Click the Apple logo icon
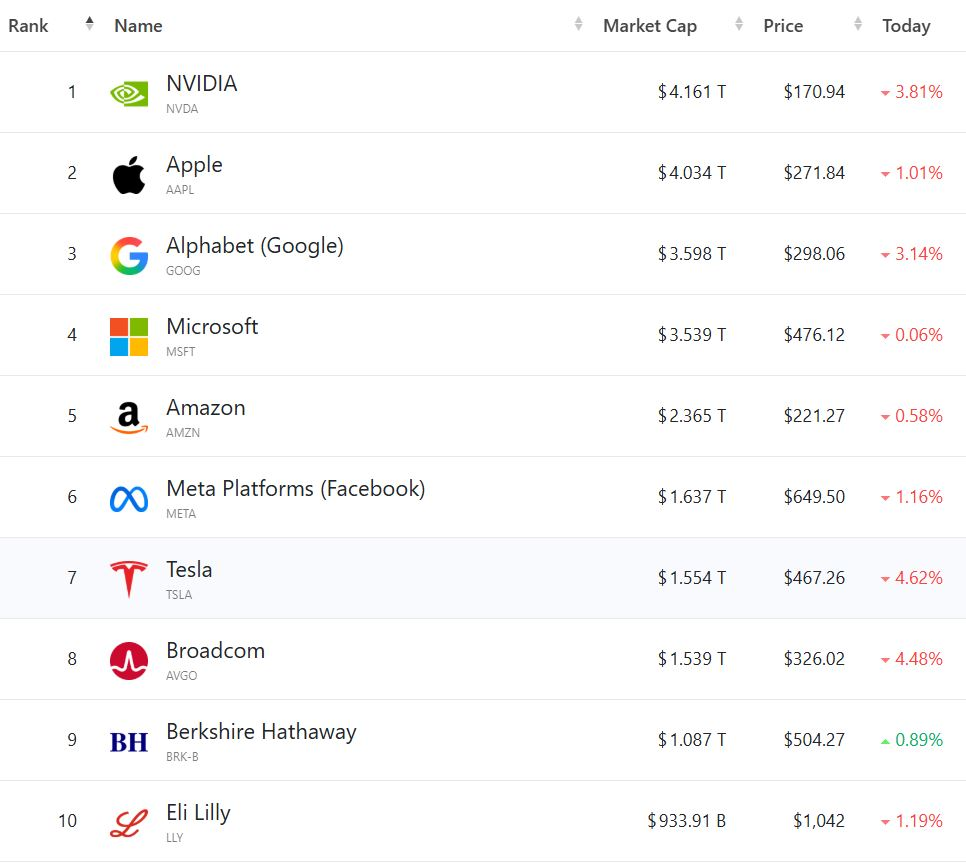The width and height of the screenshot is (966, 865). tap(129, 174)
